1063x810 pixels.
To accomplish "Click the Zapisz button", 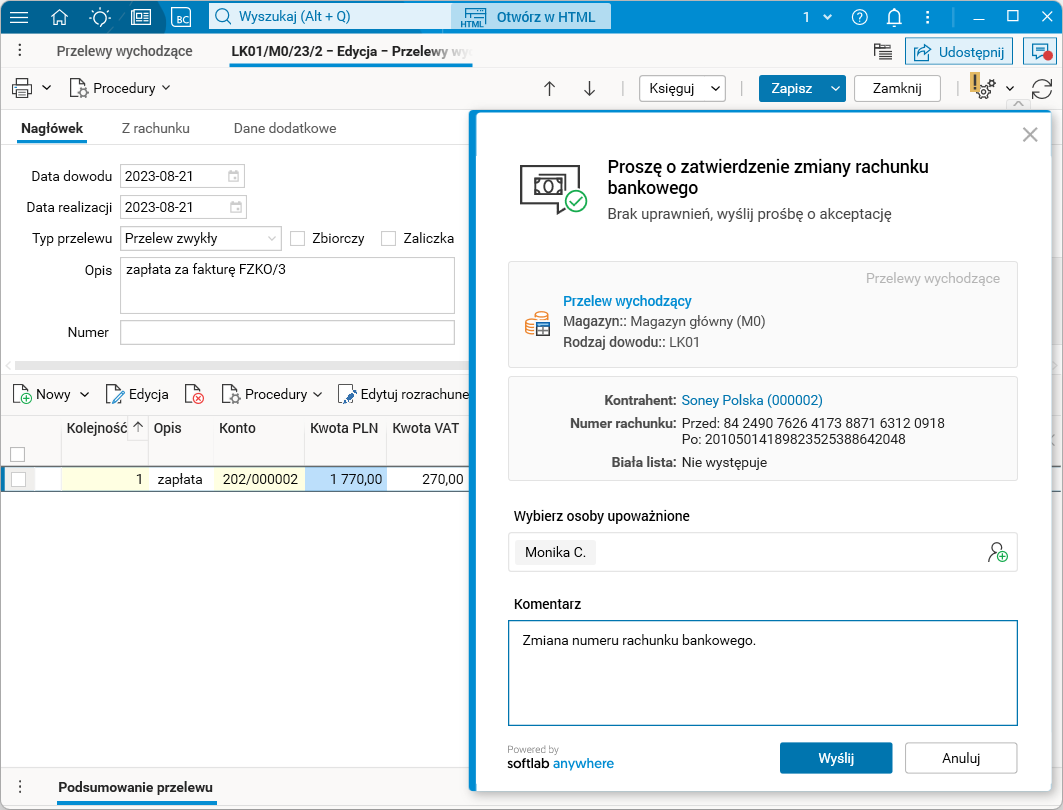I will tap(791, 88).
